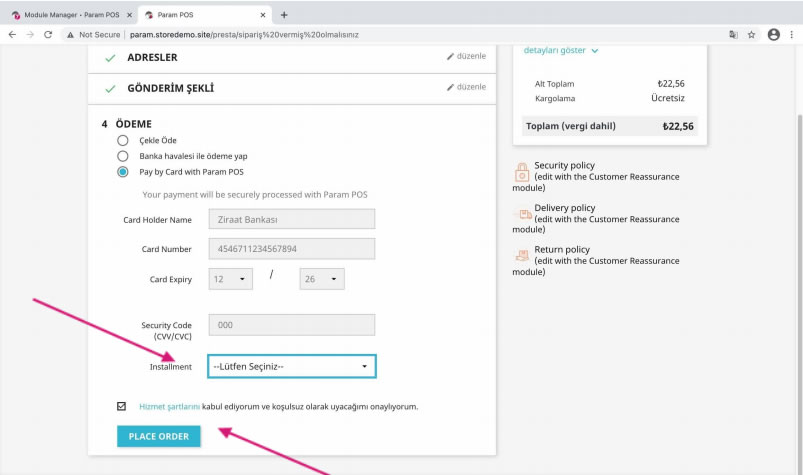Click the Card Number input field
Screen dimensions: 803x475
coord(292,249)
